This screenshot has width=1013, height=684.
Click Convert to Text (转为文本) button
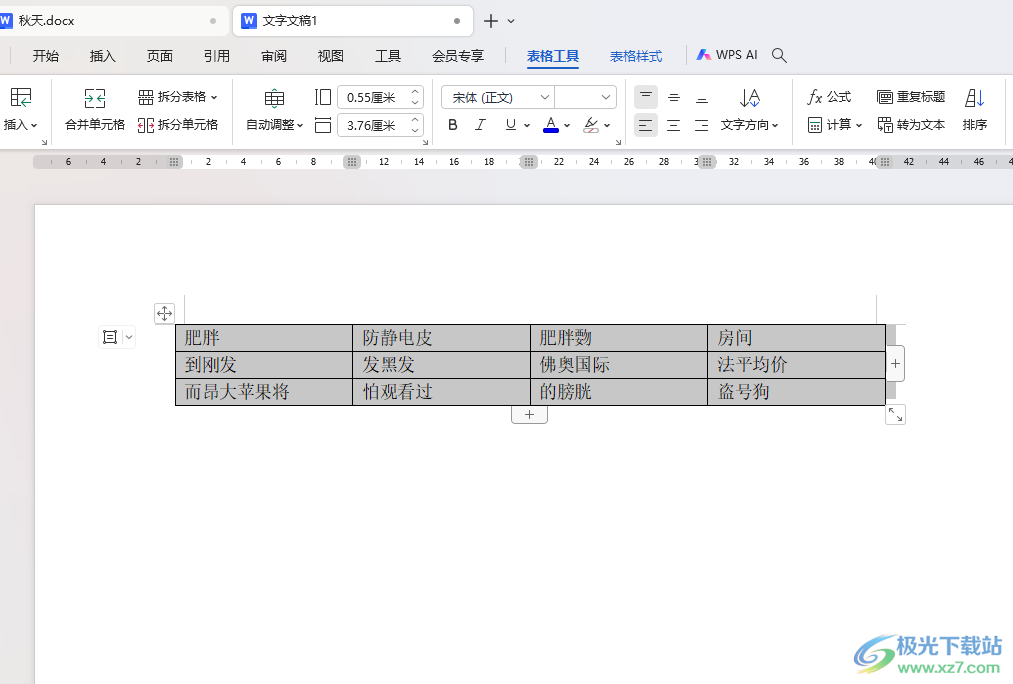click(911, 125)
